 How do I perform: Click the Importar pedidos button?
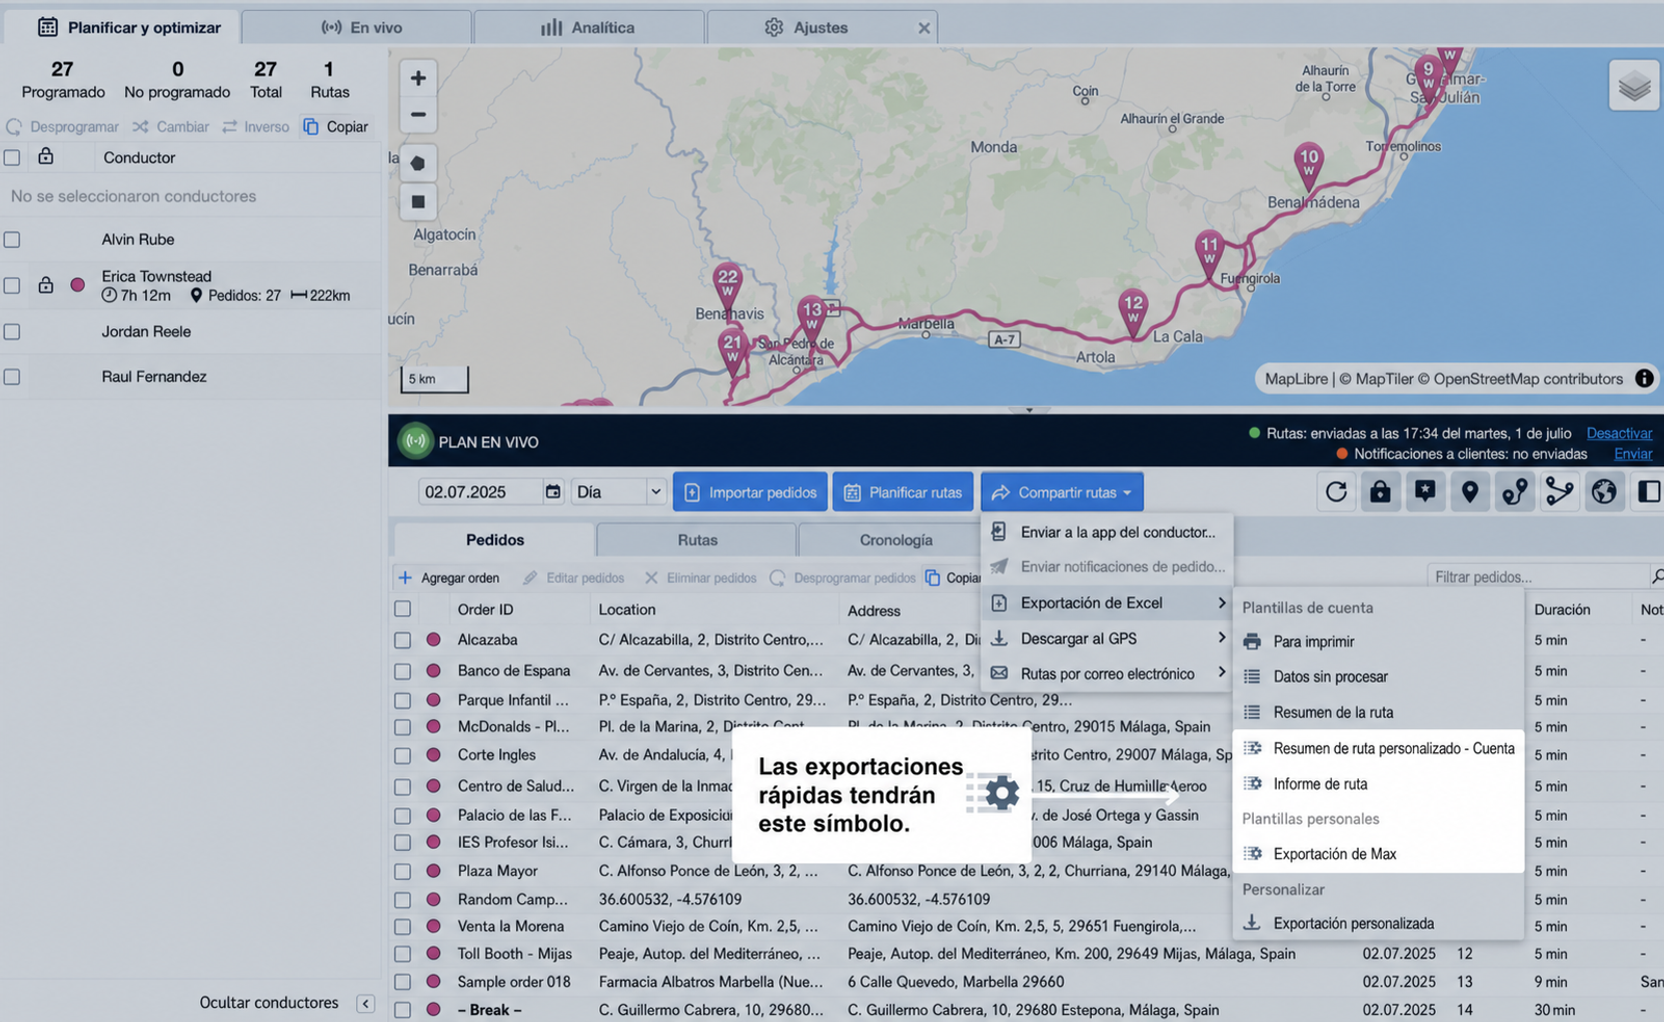tap(750, 491)
